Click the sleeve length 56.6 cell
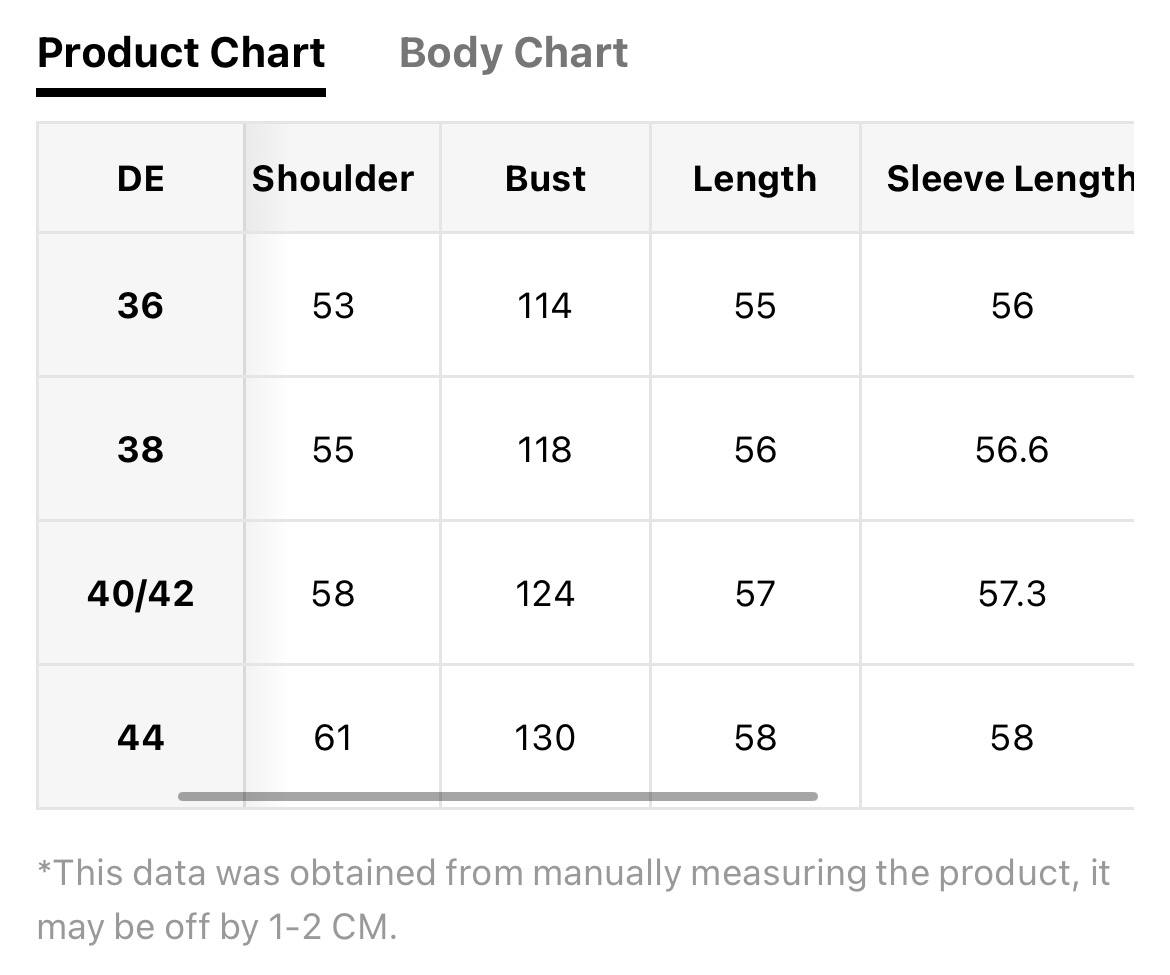The height and width of the screenshot is (975, 1170). [998, 449]
